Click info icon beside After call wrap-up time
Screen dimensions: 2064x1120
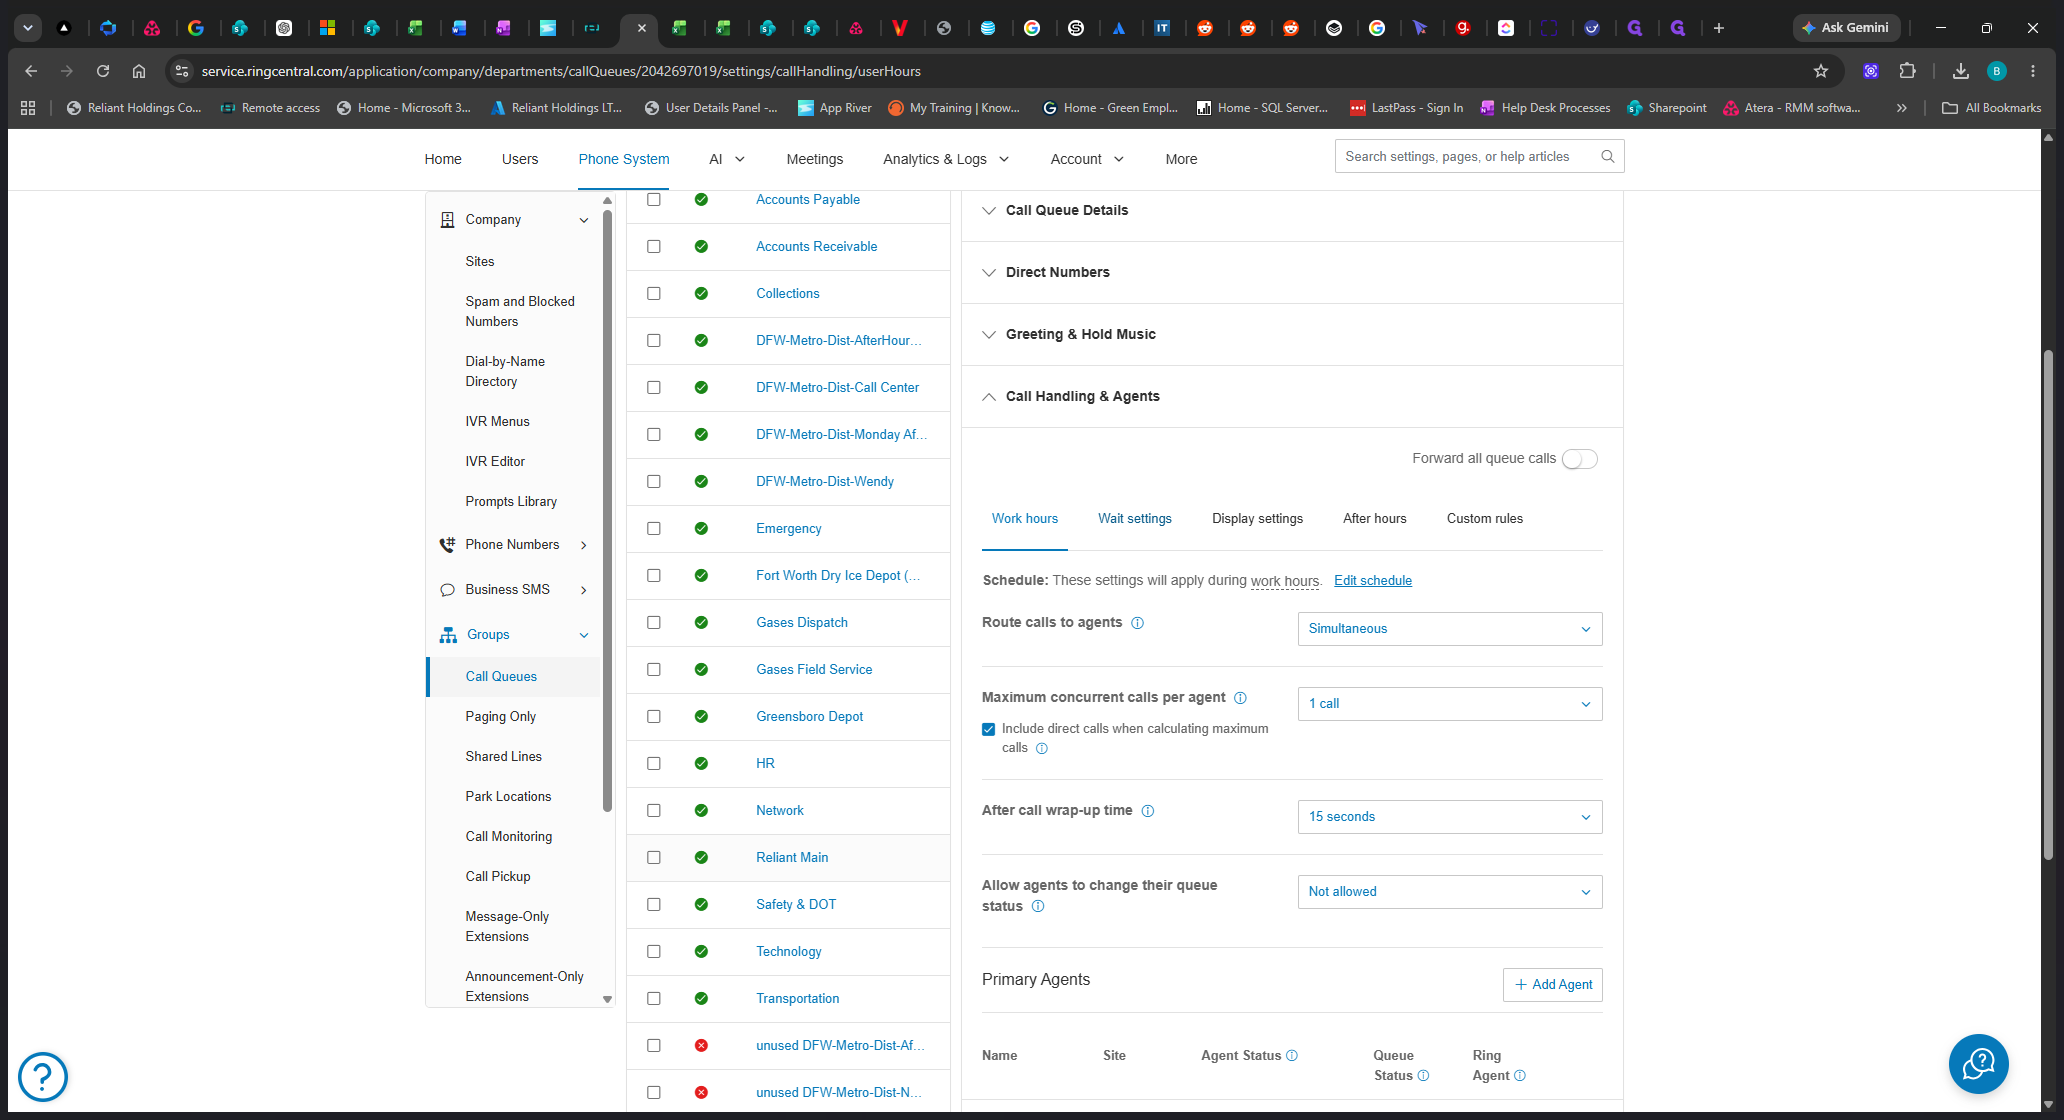[1148, 811]
